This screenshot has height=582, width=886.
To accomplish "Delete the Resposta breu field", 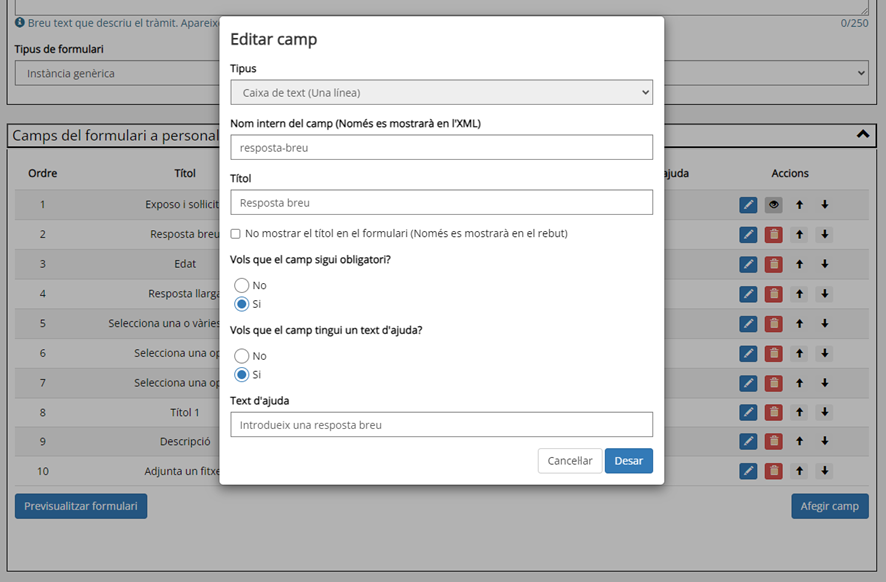I will [773, 234].
